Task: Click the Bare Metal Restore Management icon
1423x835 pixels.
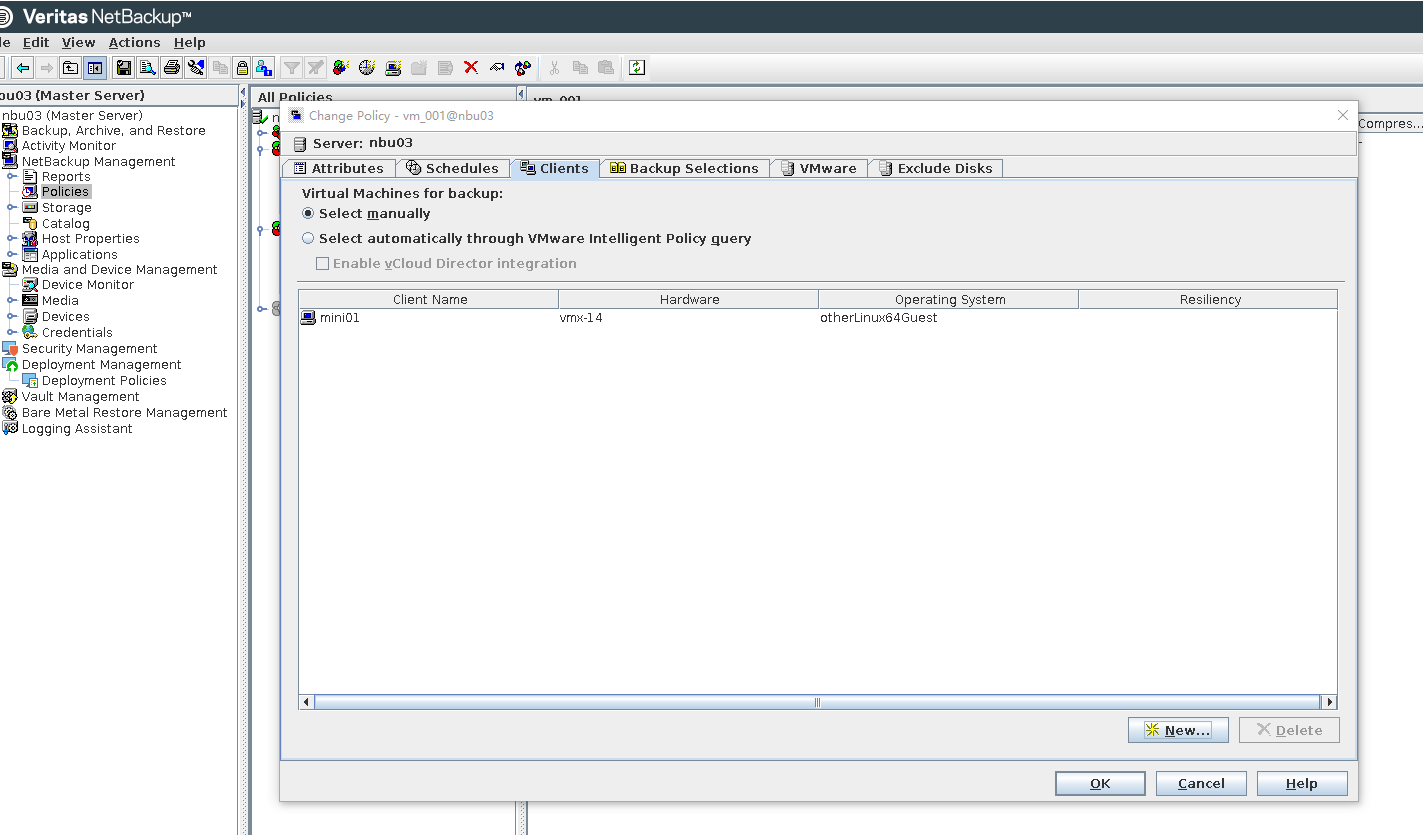Action: click(x=10, y=413)
